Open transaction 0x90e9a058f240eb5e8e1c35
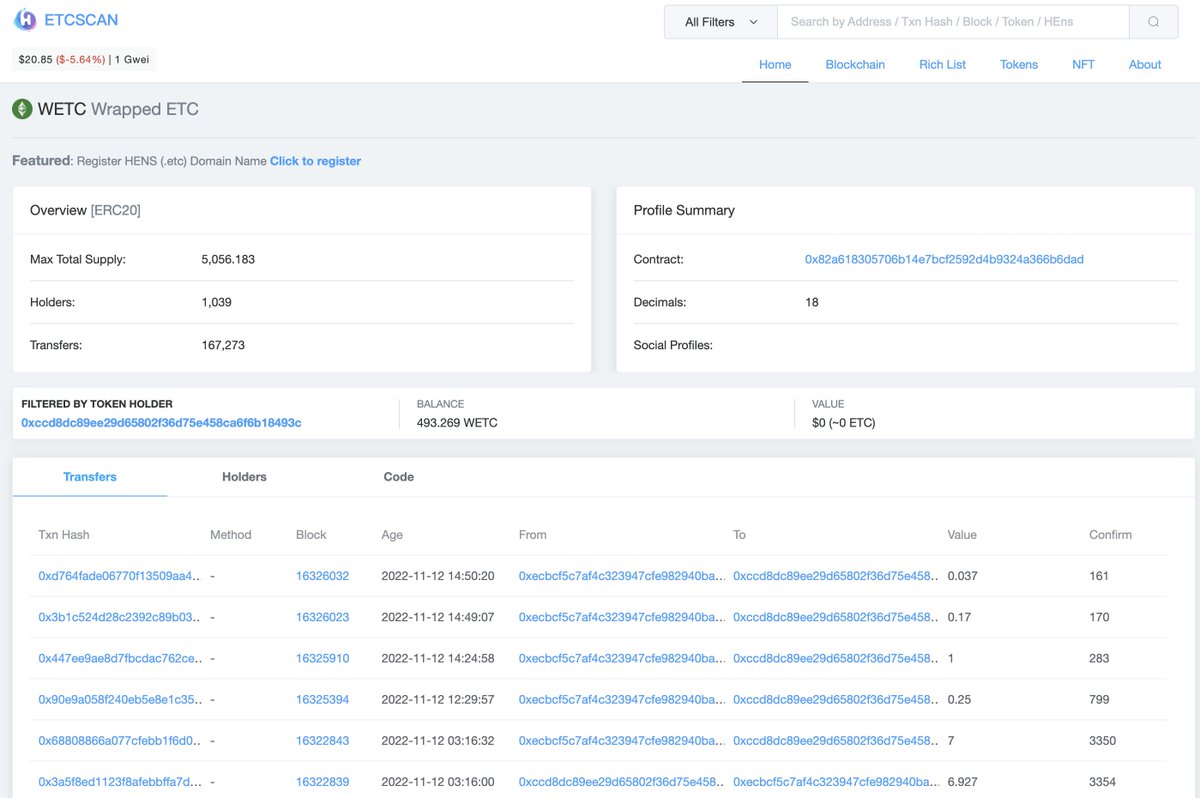The height and width of the screenshot is (798, 1200). pyautogui.click(x=120, y=699)
